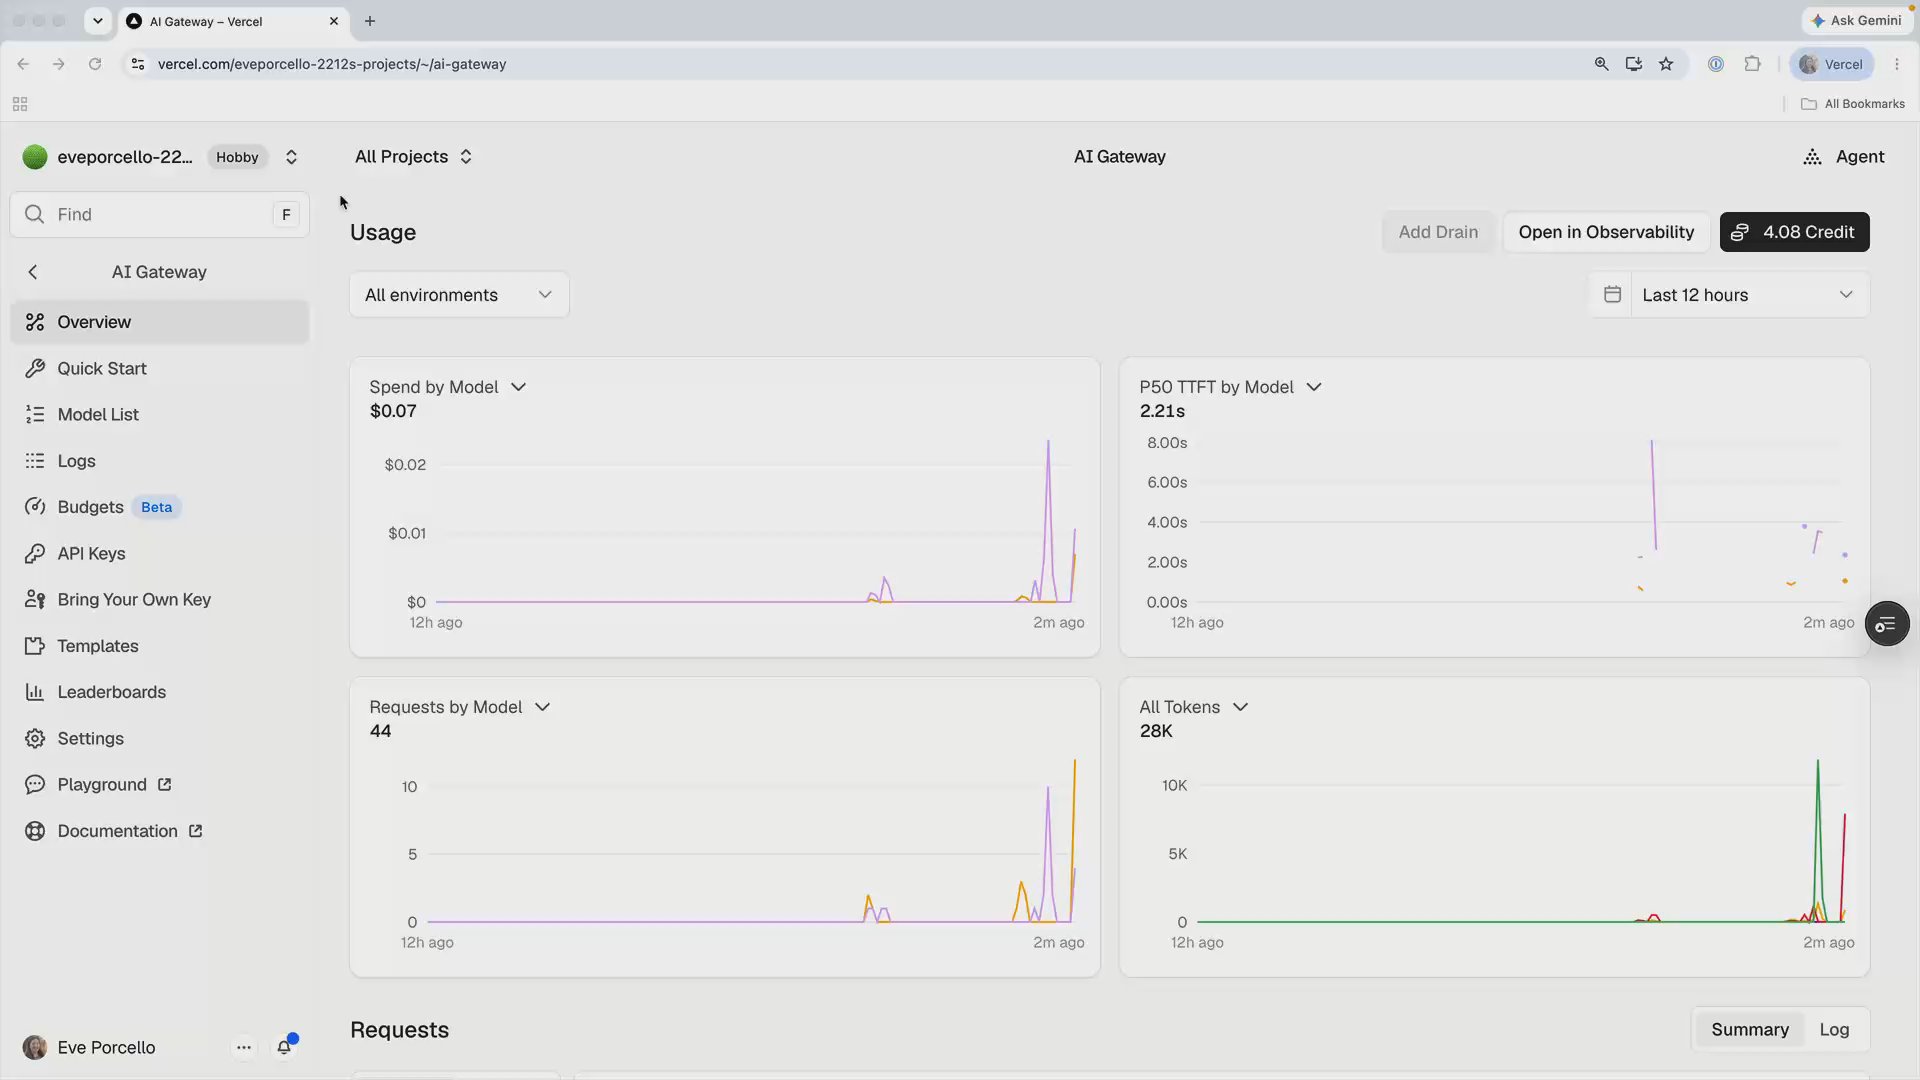Click Ask Gemini button

(1857, 20)
